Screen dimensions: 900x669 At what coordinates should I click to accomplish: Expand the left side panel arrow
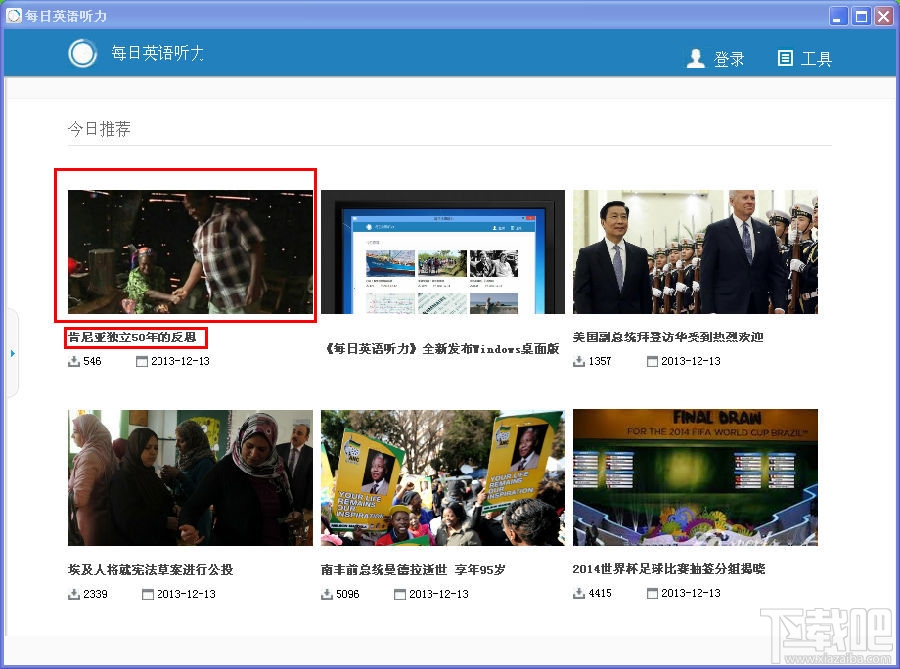(13, 353)
